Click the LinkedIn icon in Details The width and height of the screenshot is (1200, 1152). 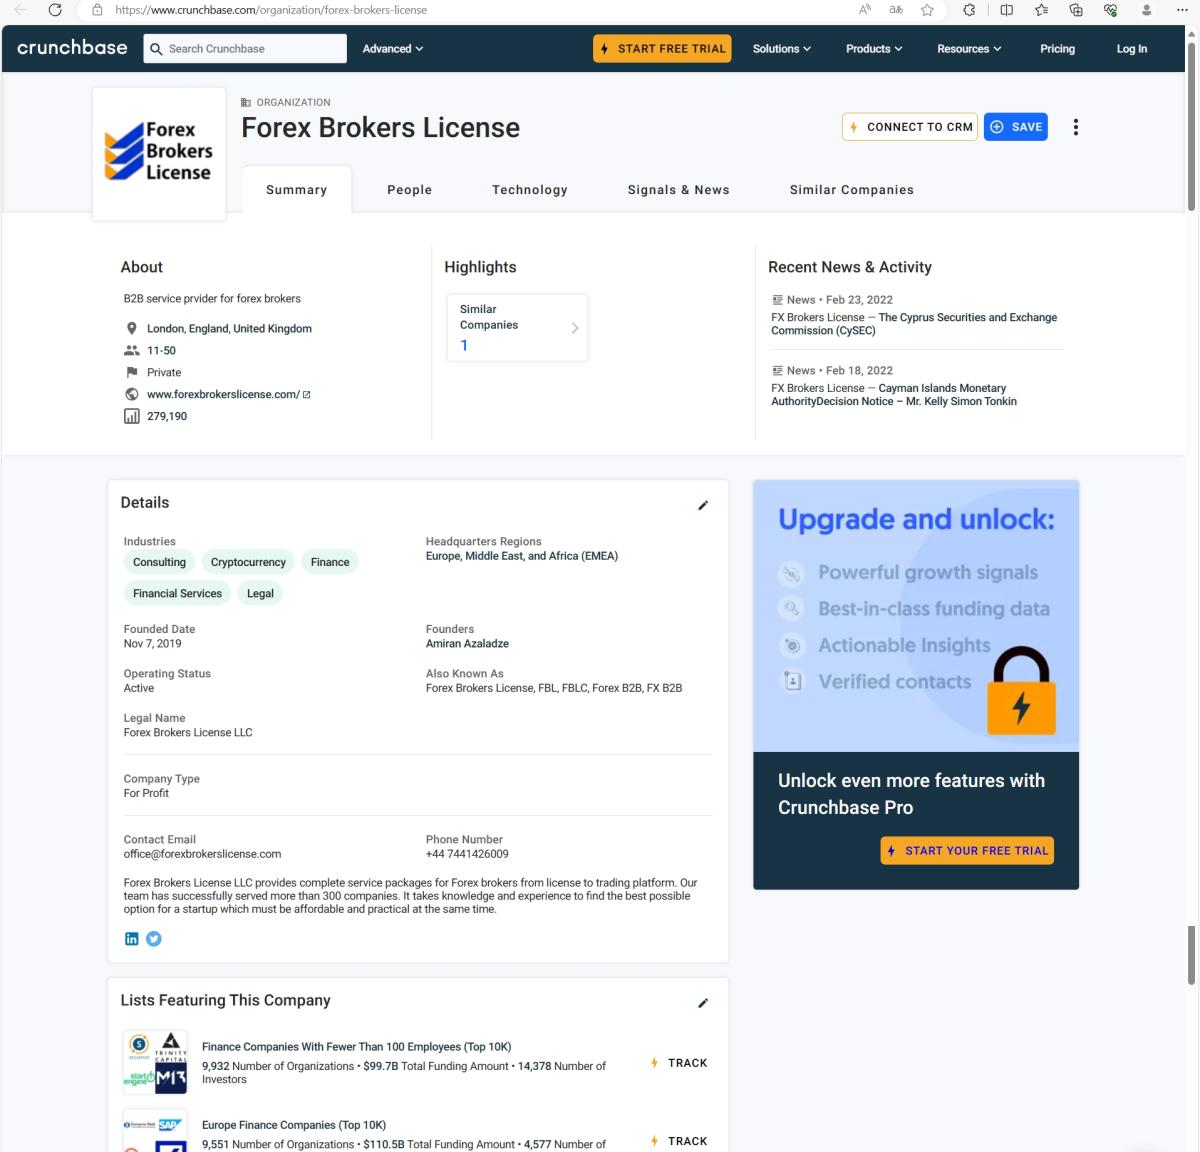(131, 938)
